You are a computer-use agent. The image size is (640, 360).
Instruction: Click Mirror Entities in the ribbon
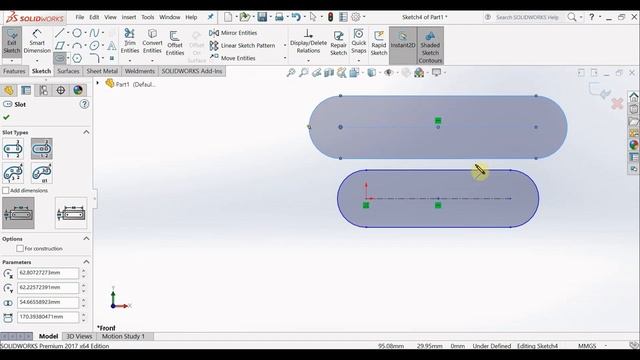pos(233,33)
